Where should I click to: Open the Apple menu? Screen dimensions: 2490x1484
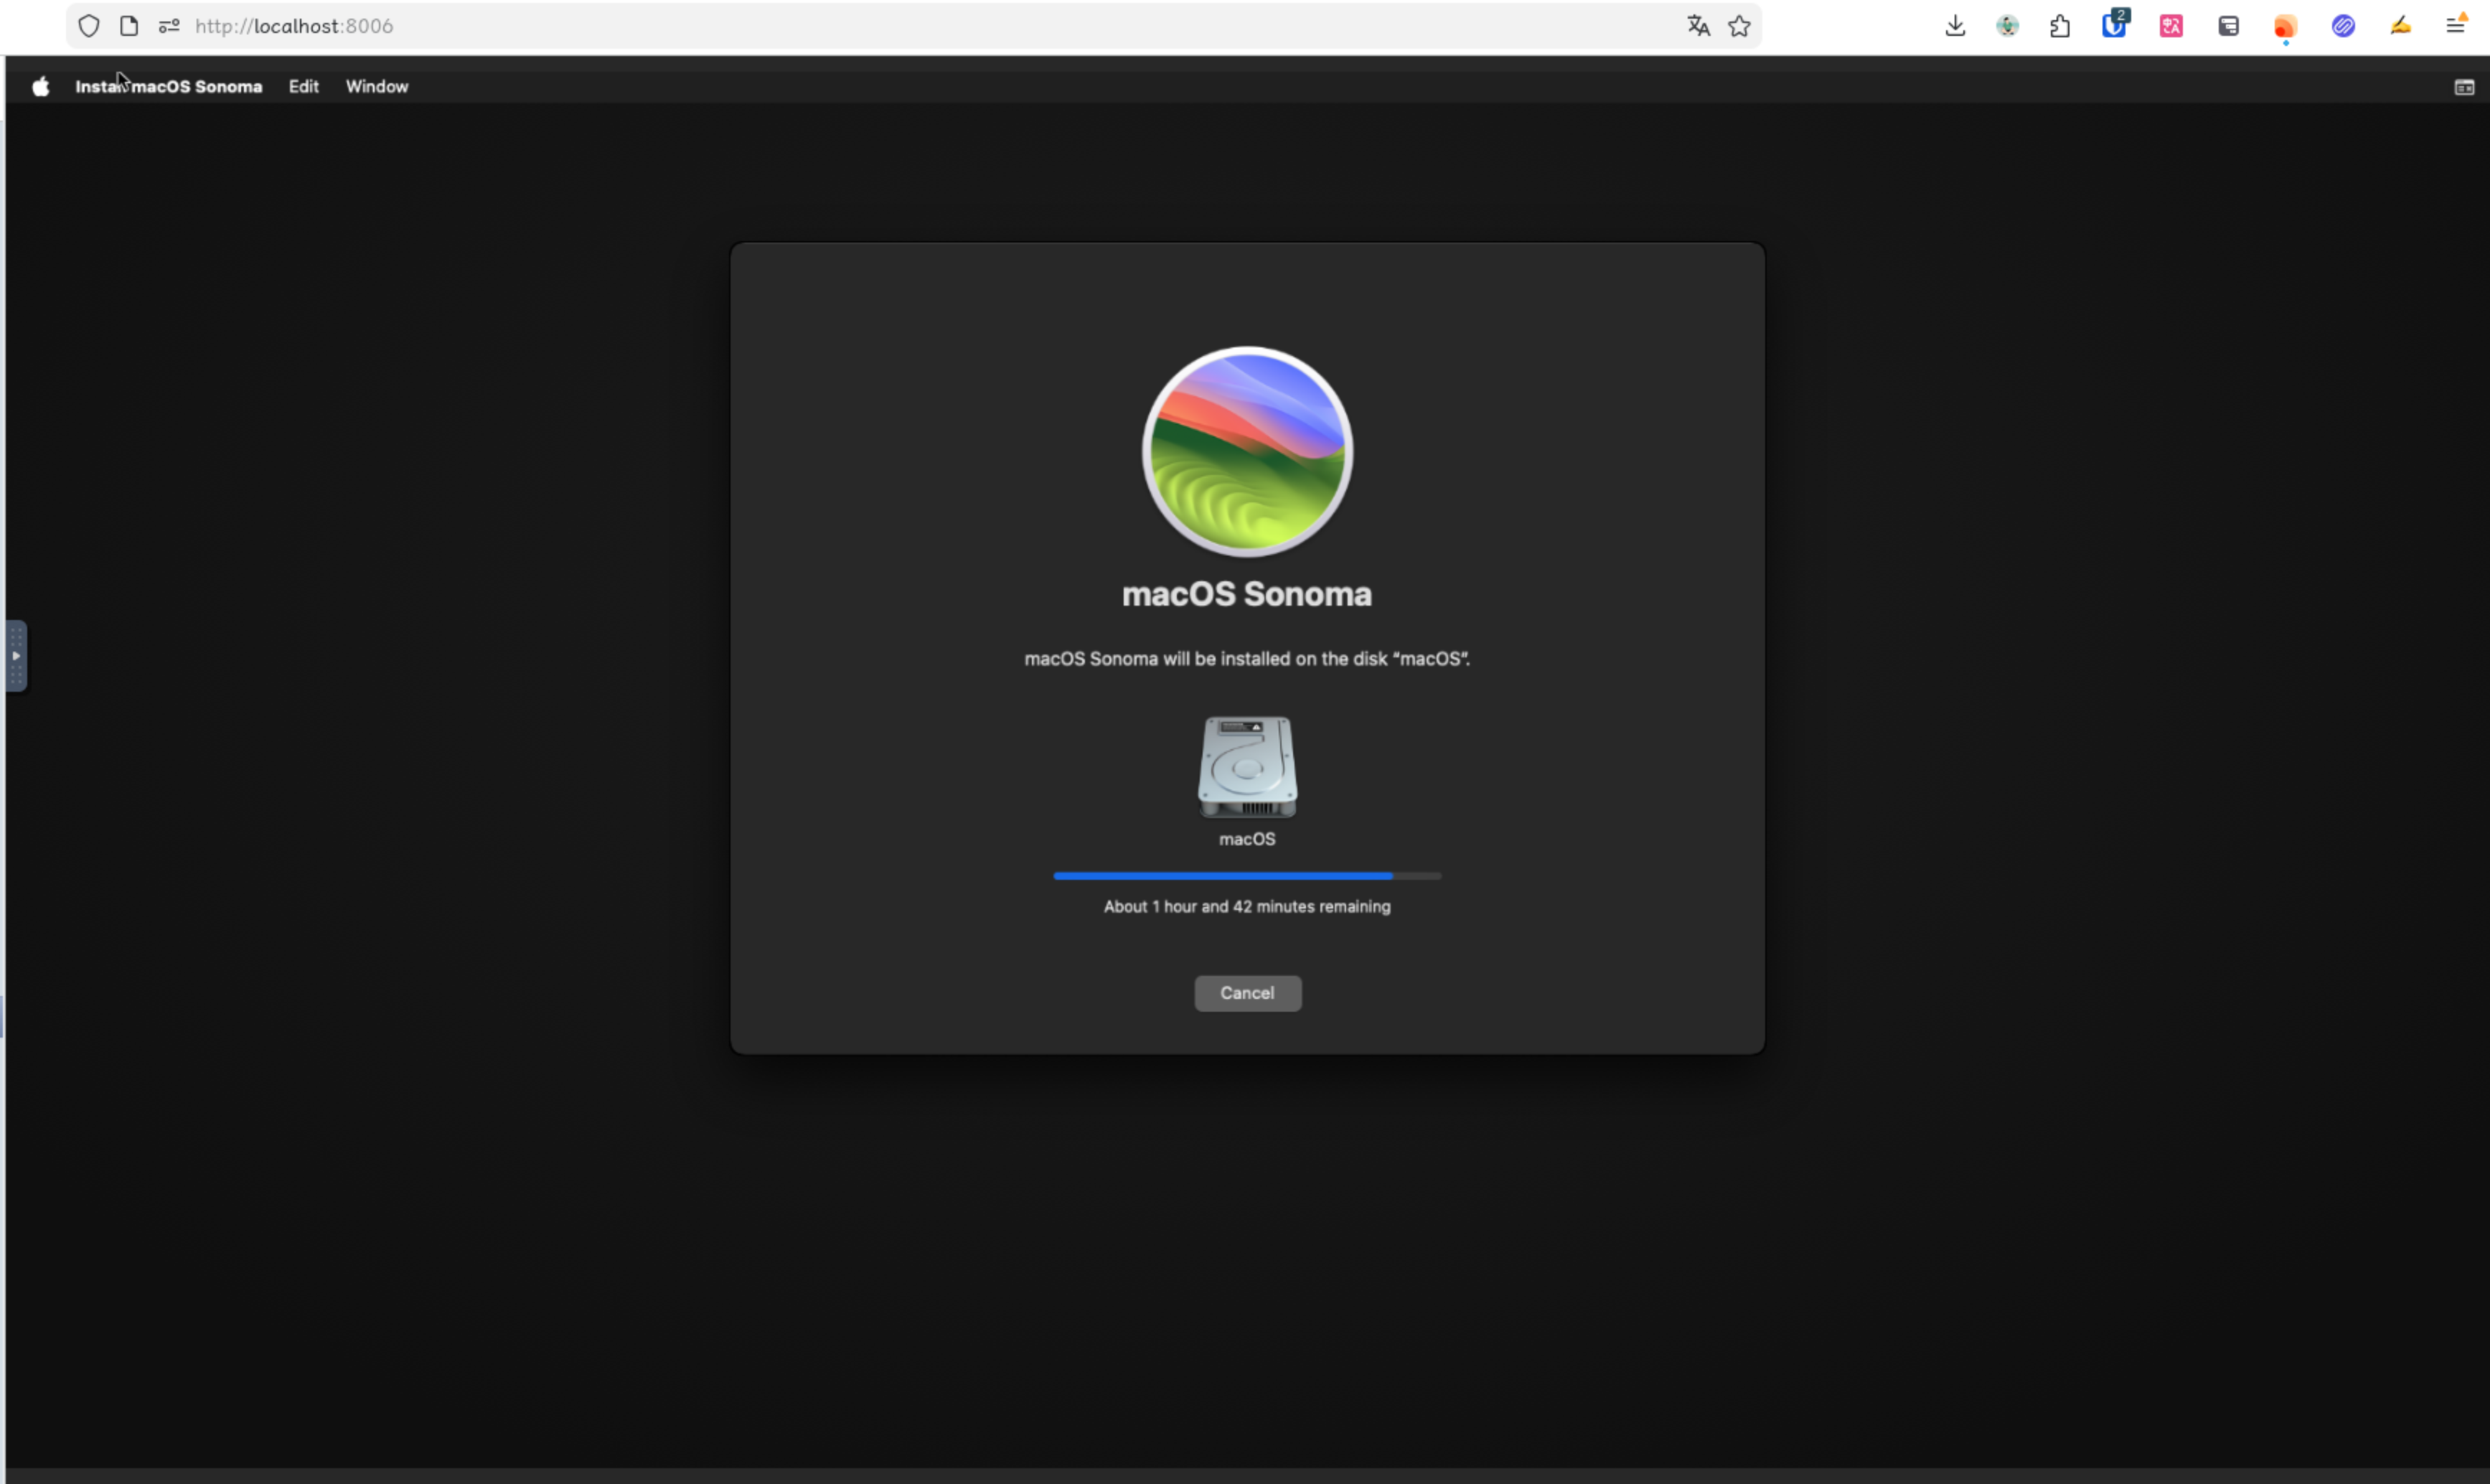(40, 87)
